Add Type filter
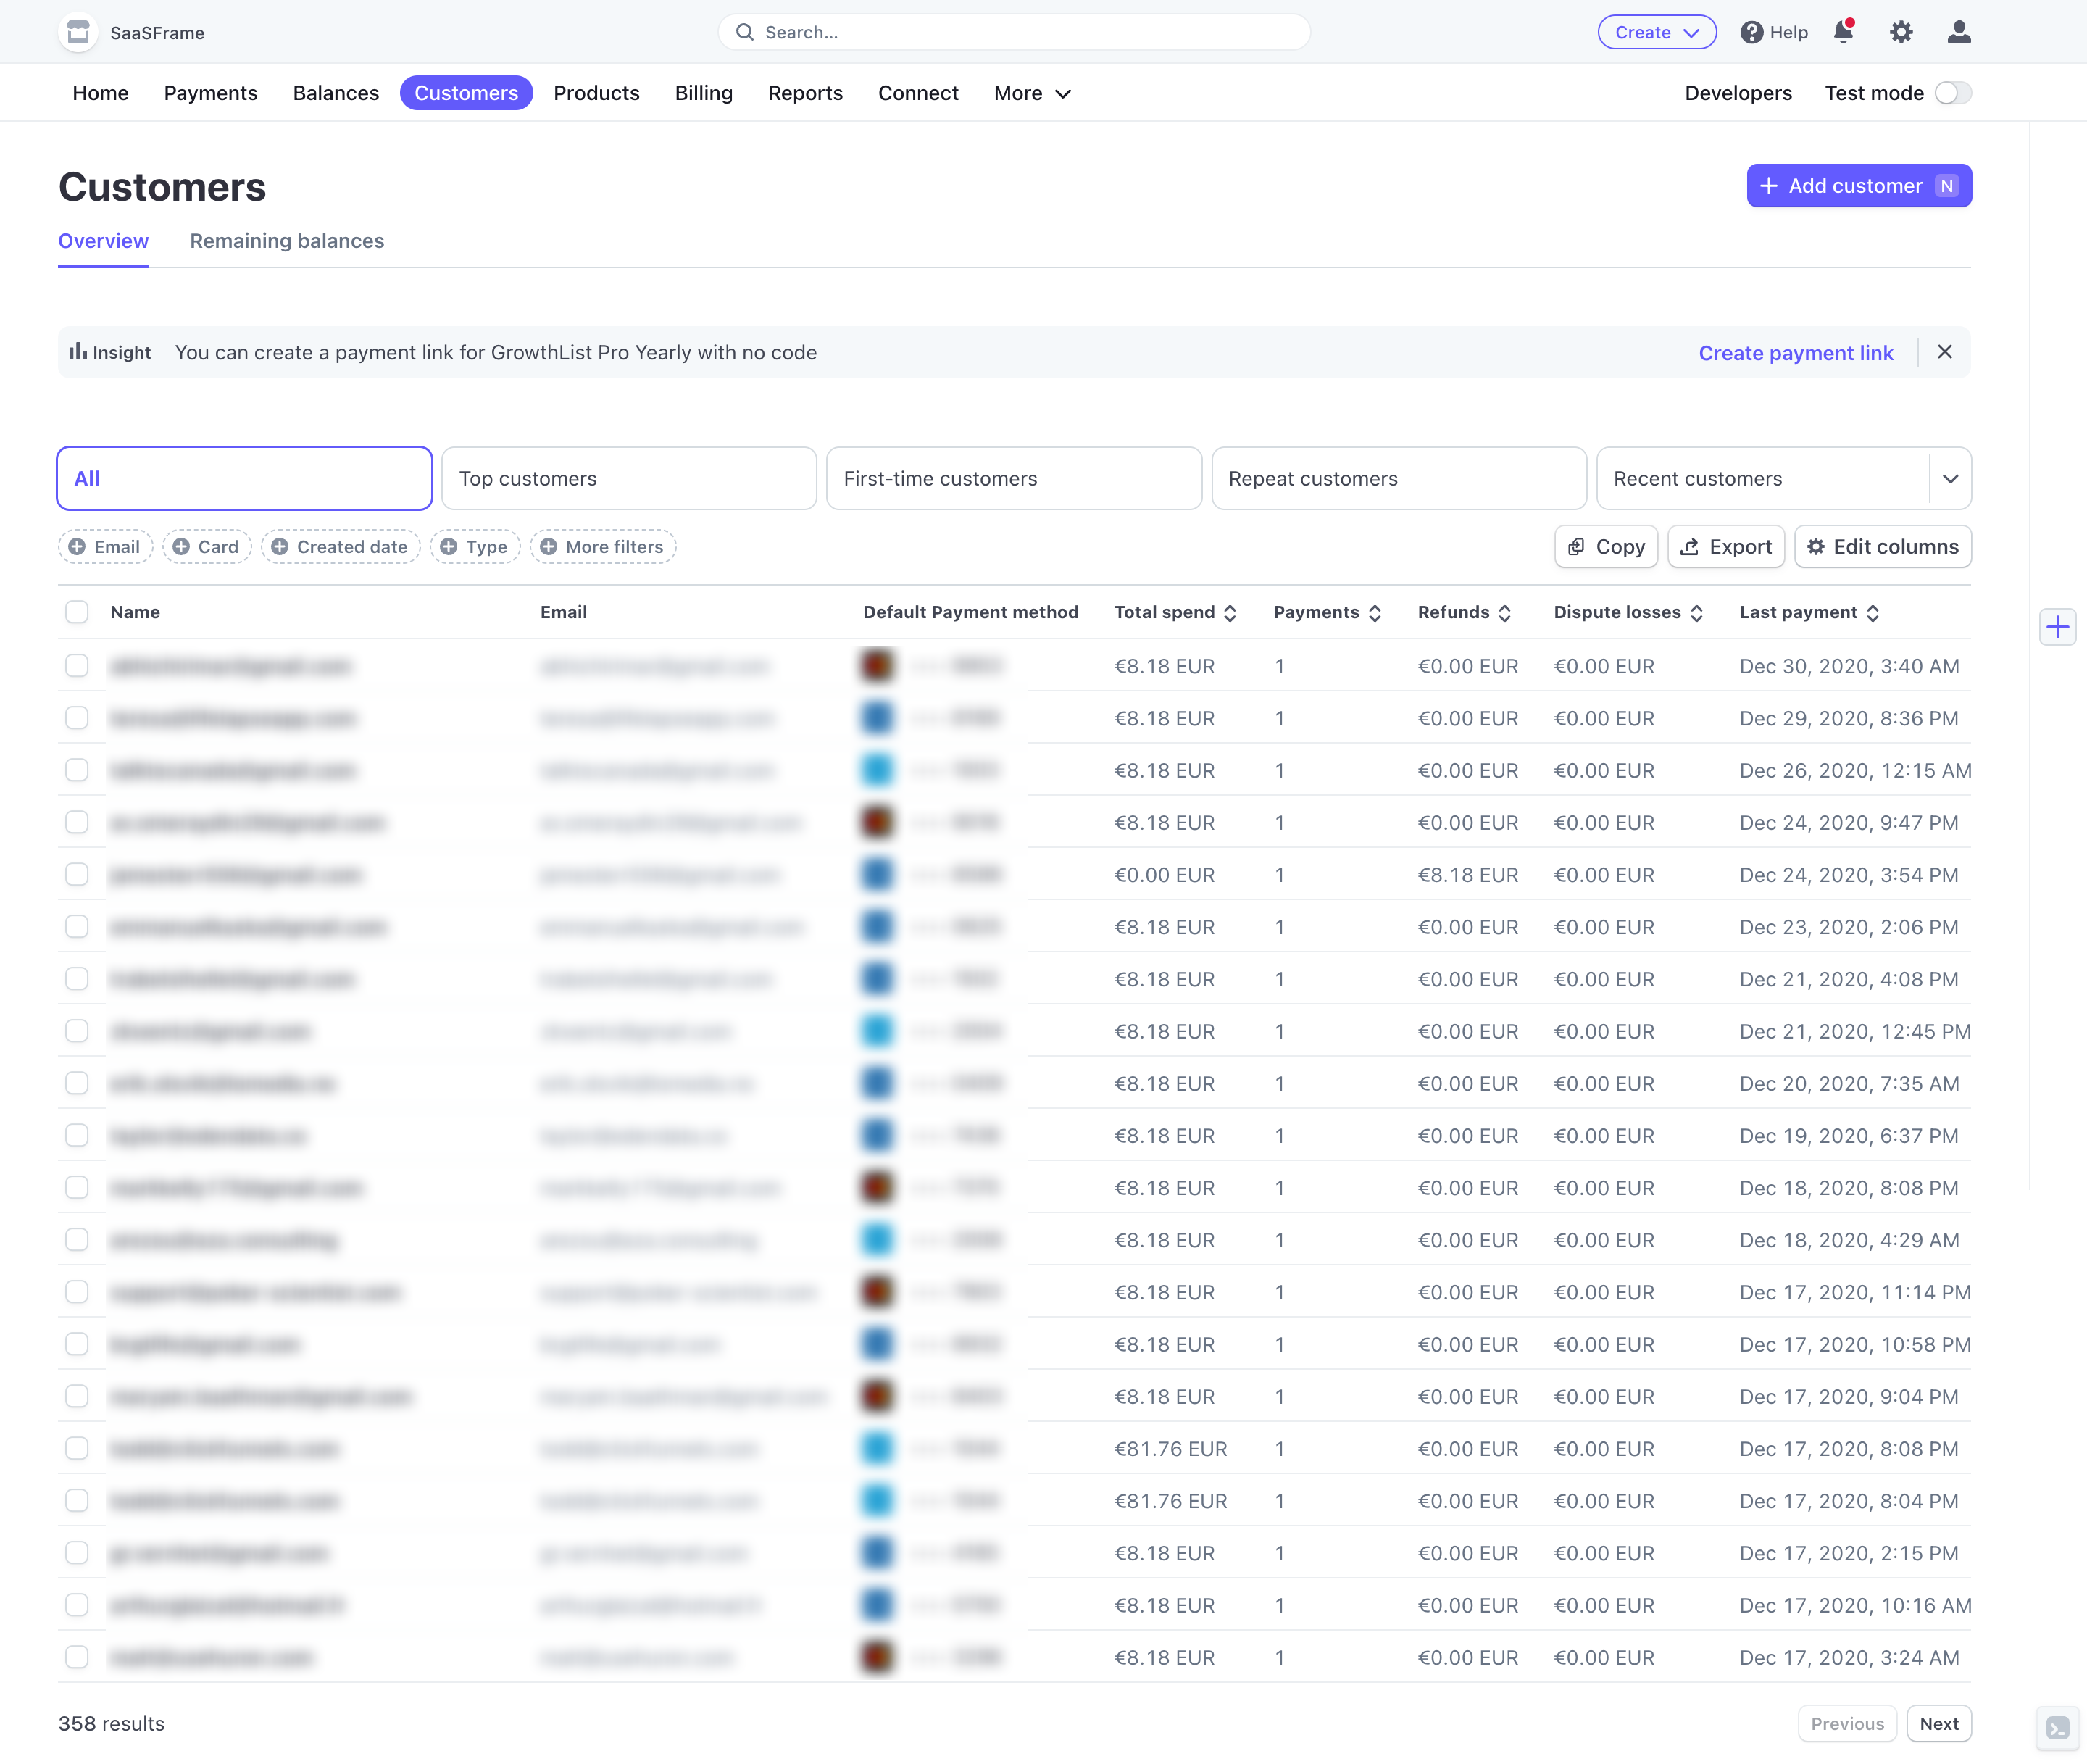The image size is (2087, 1764). coord(475,547)
